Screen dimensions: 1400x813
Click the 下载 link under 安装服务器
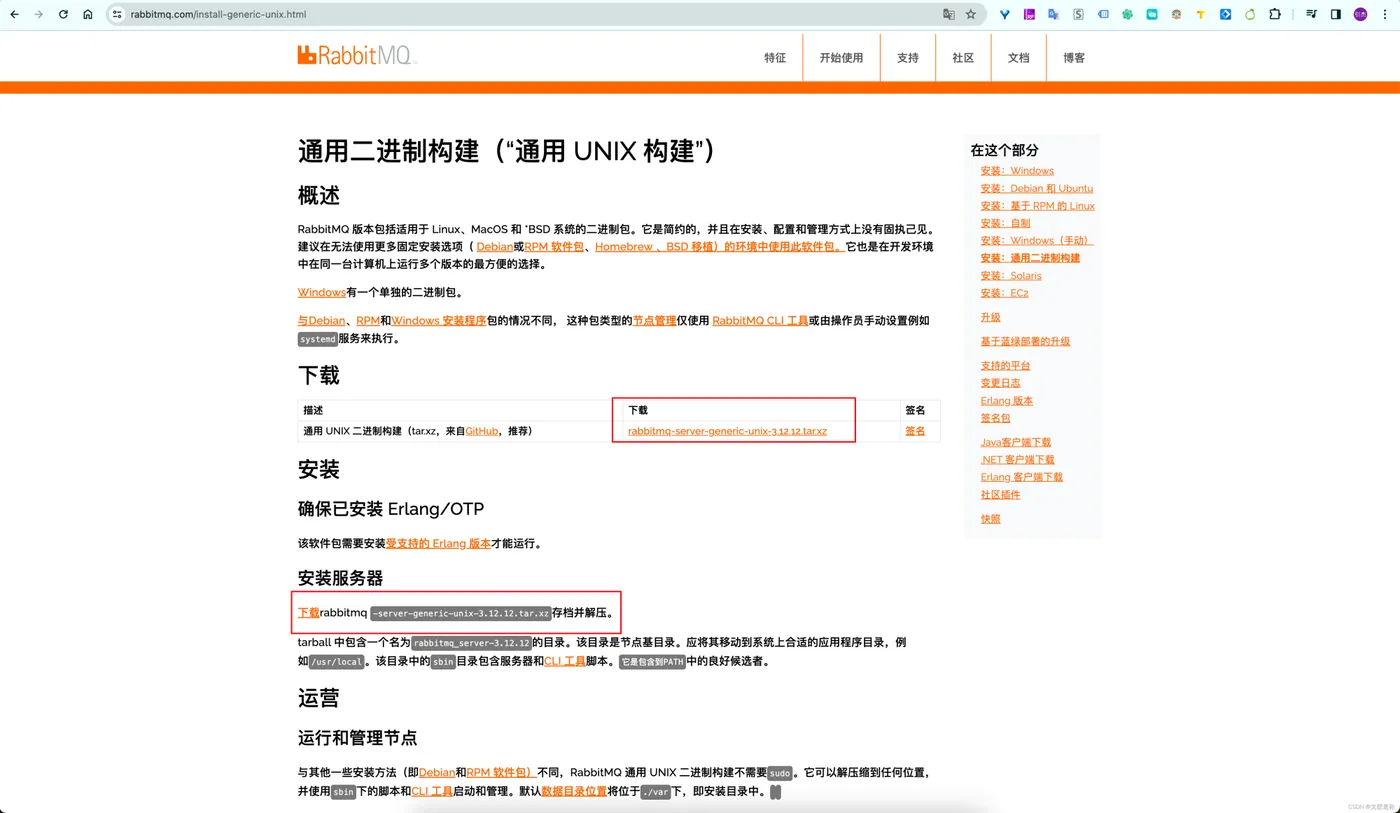309,612
